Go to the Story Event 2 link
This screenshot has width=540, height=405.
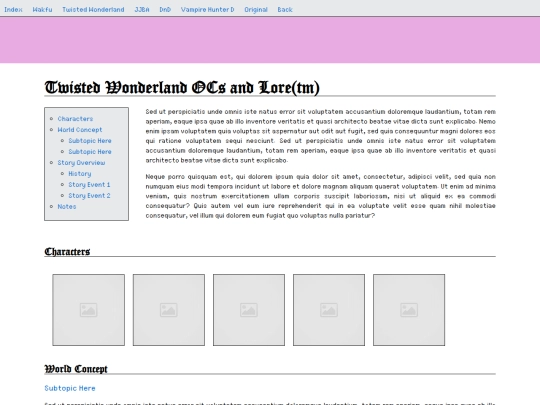pyautogui.click(x=89, y=196)
